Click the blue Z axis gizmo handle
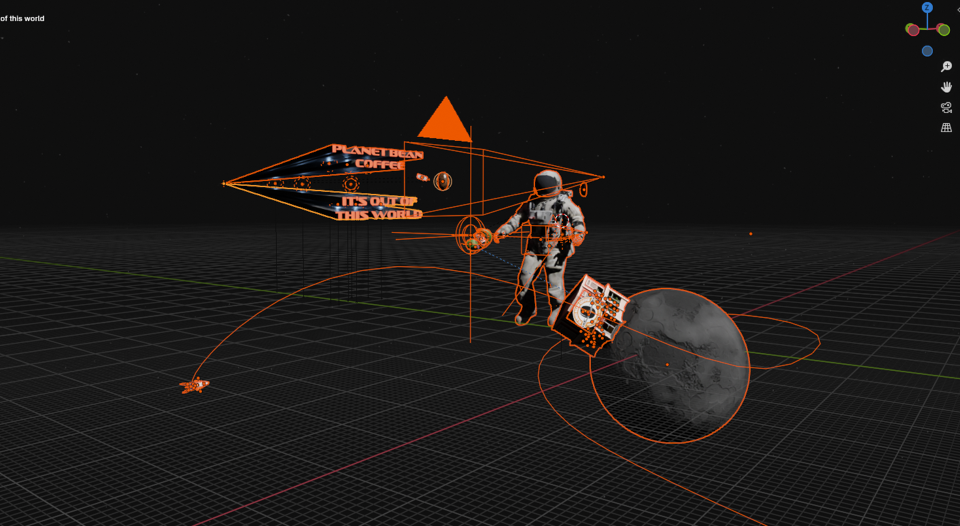 point(928,8)
